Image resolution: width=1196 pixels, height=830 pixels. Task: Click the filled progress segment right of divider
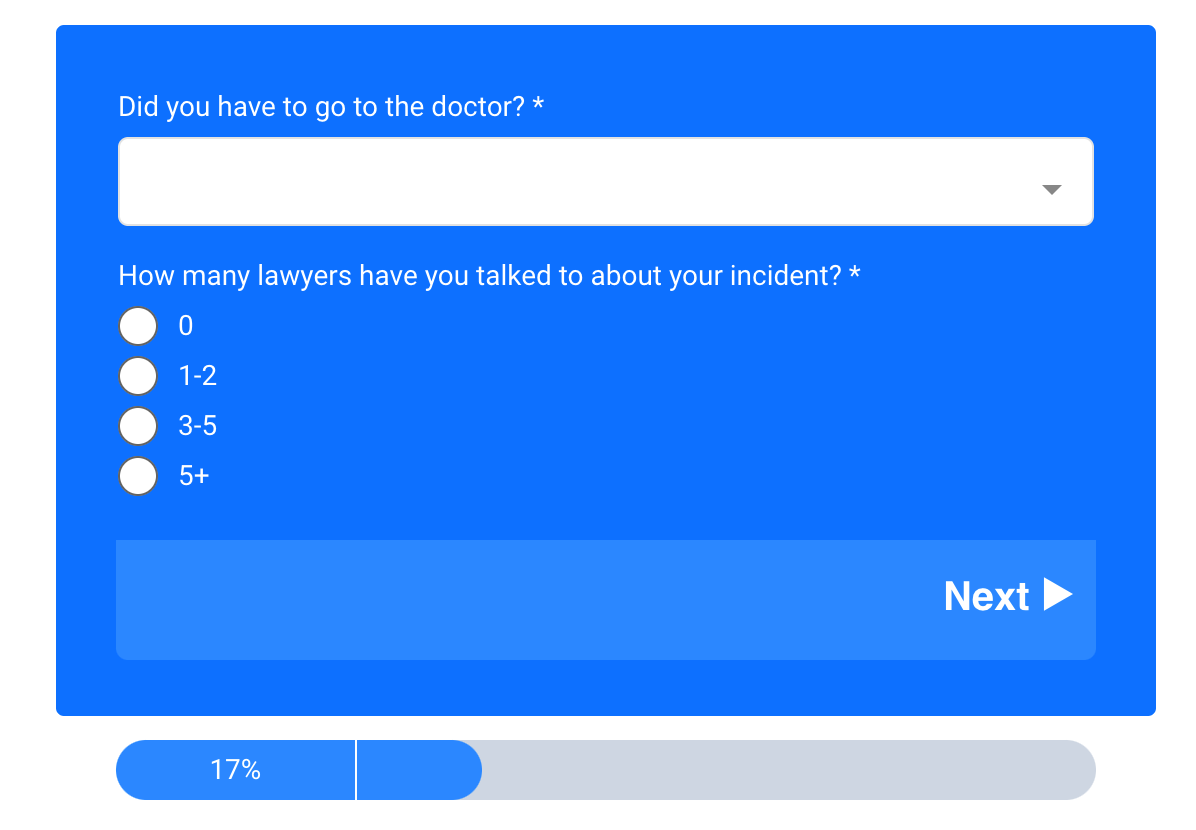point(418,770)
